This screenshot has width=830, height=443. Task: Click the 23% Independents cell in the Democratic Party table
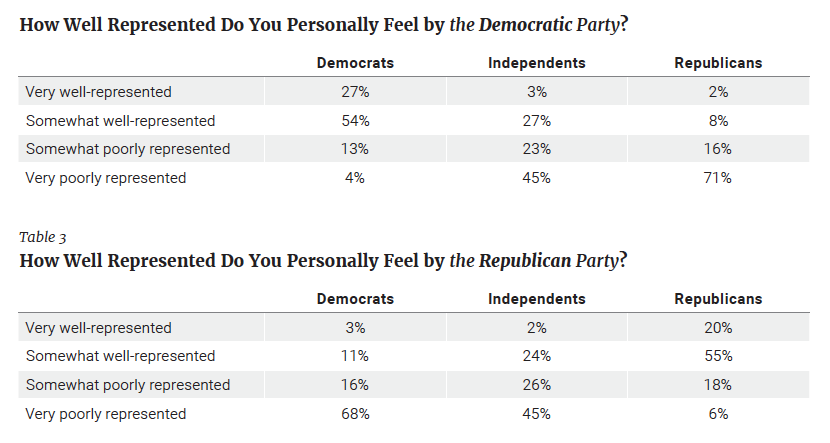tap(537, 149)
